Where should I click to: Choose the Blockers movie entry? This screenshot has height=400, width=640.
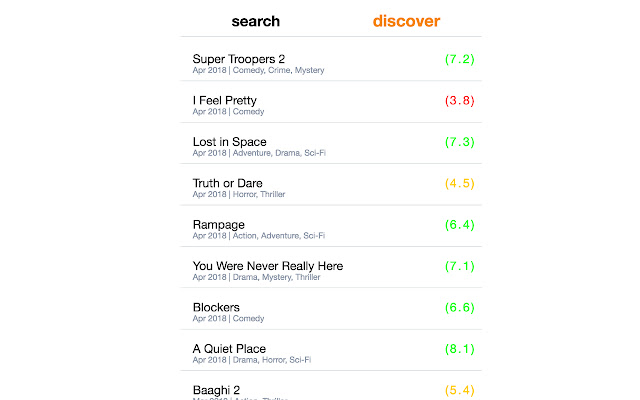[x=215, y=307]
